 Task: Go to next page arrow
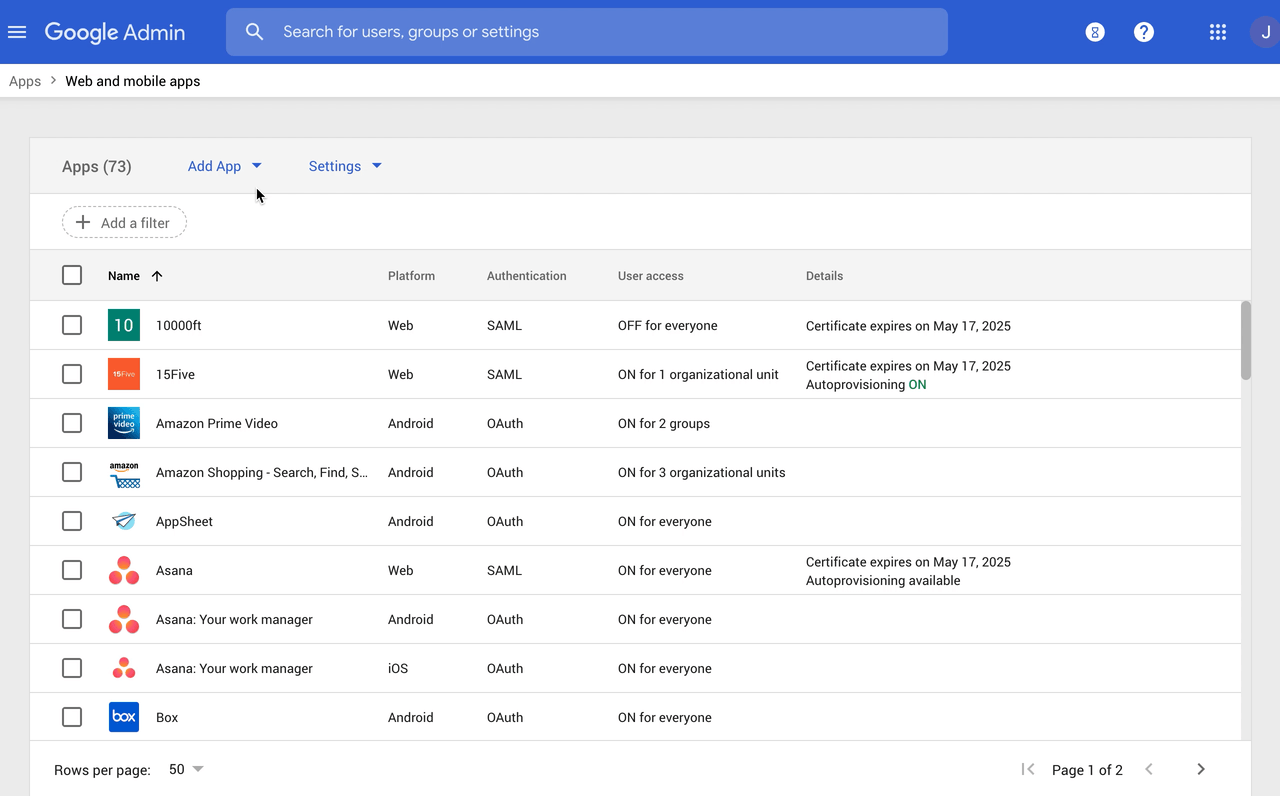(x=1201, y=769)
